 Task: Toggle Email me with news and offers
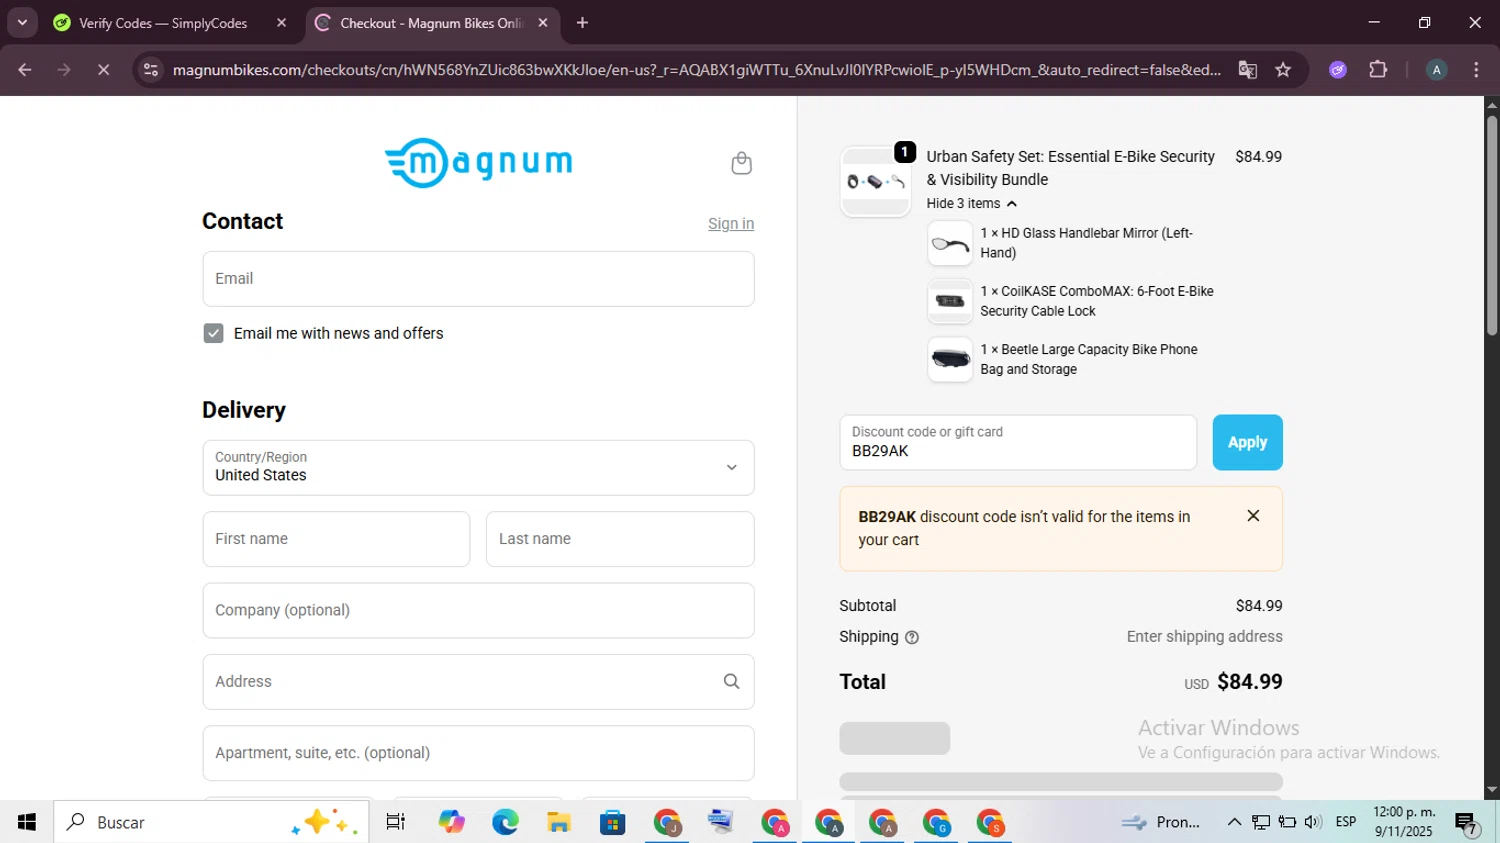(213, 333)
